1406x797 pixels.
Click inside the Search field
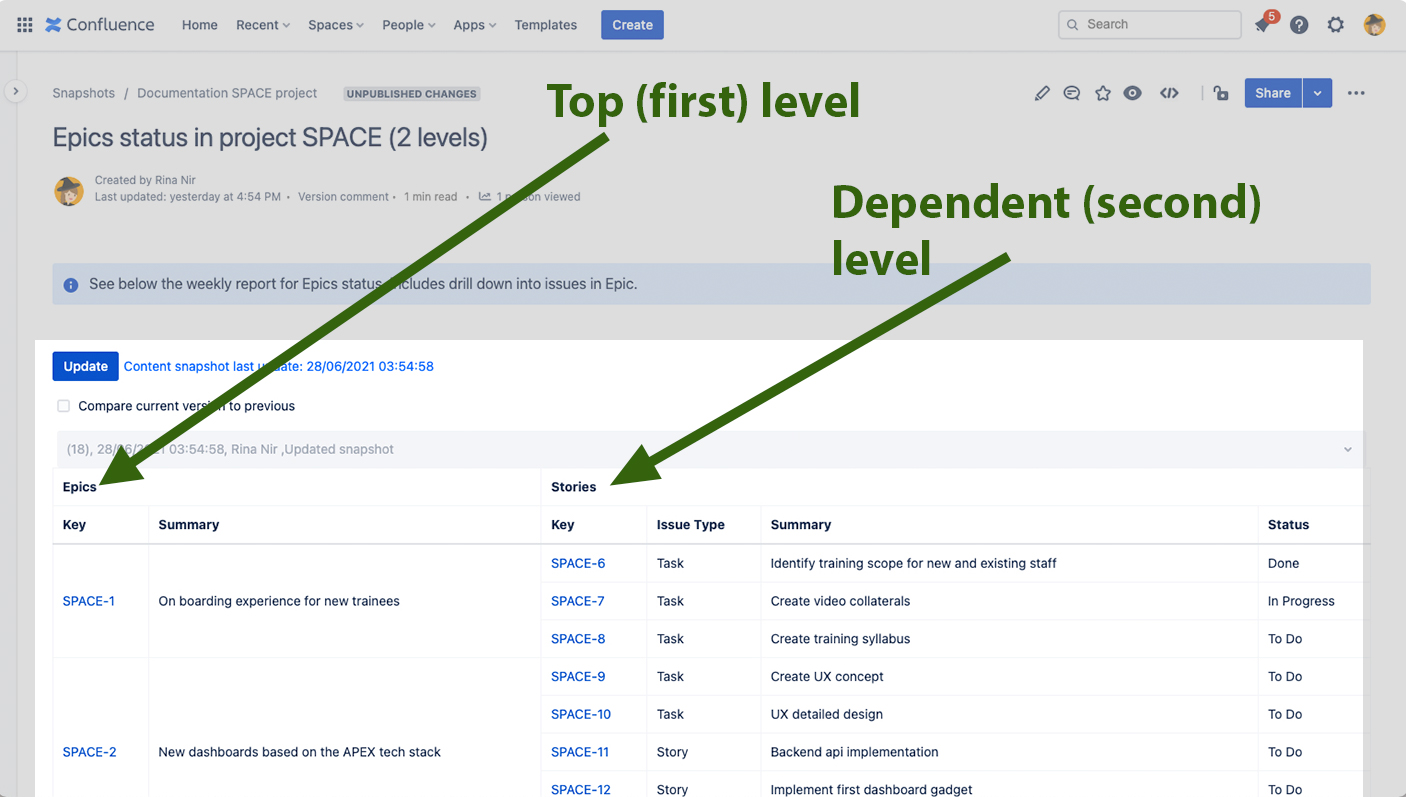coord(1150,24)
